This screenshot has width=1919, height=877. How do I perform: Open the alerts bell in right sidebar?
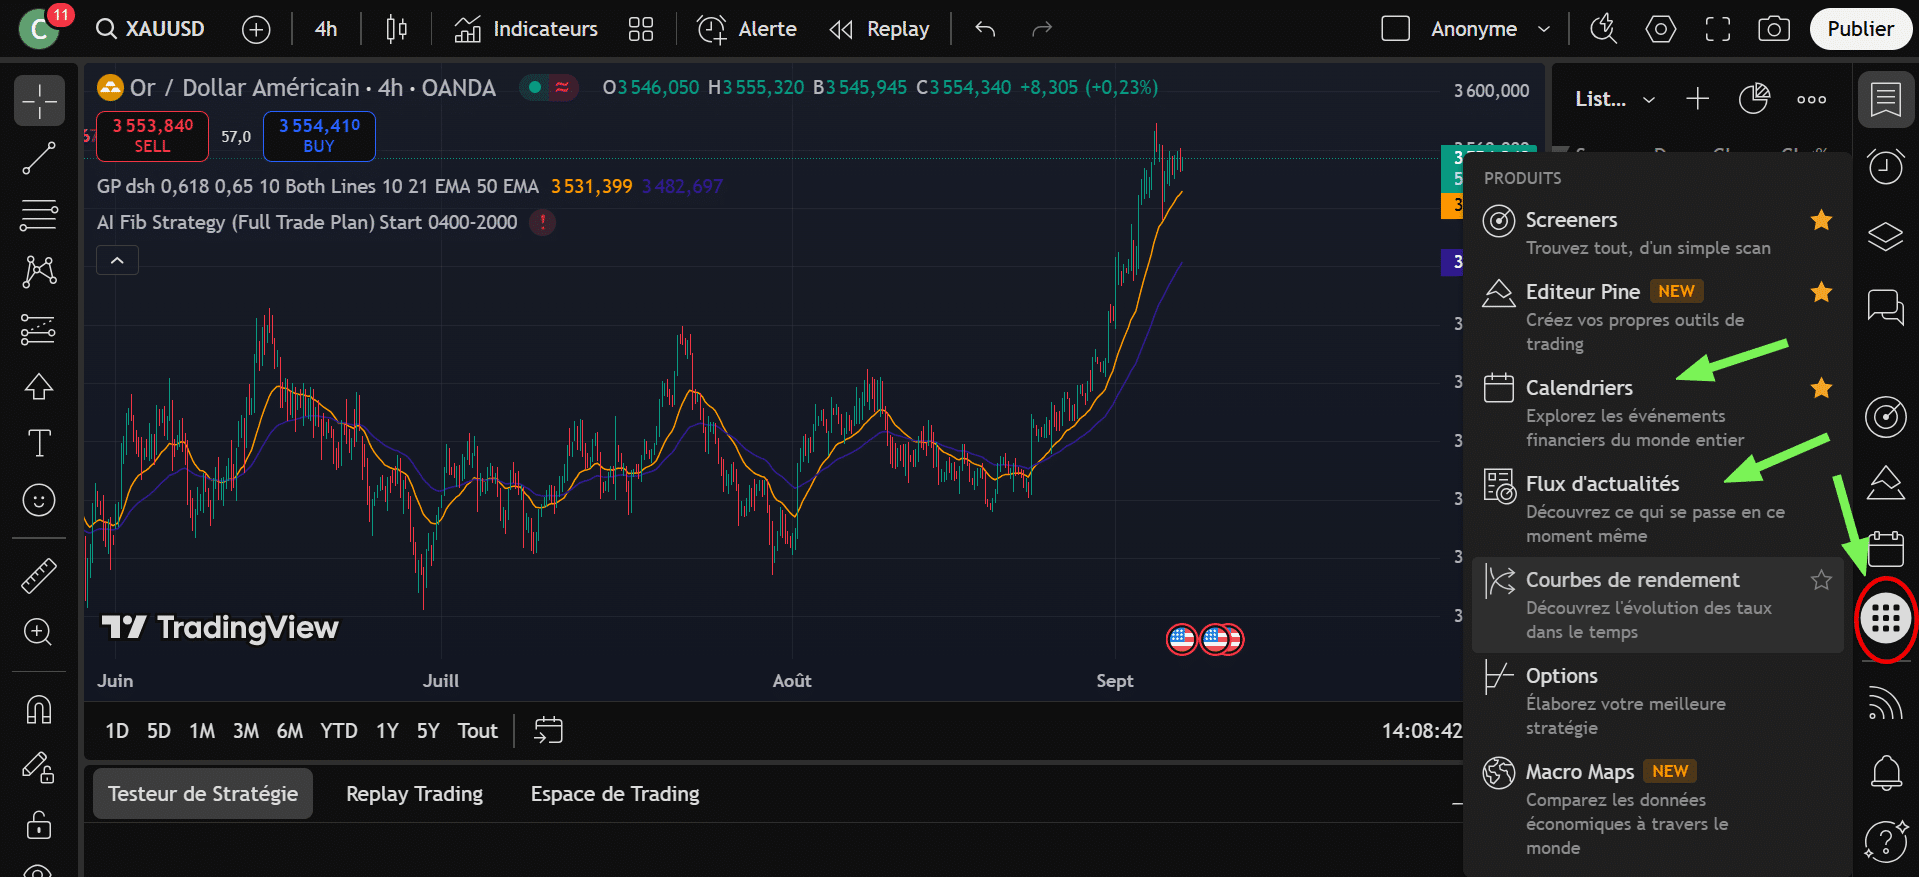tap(1885, 772)
